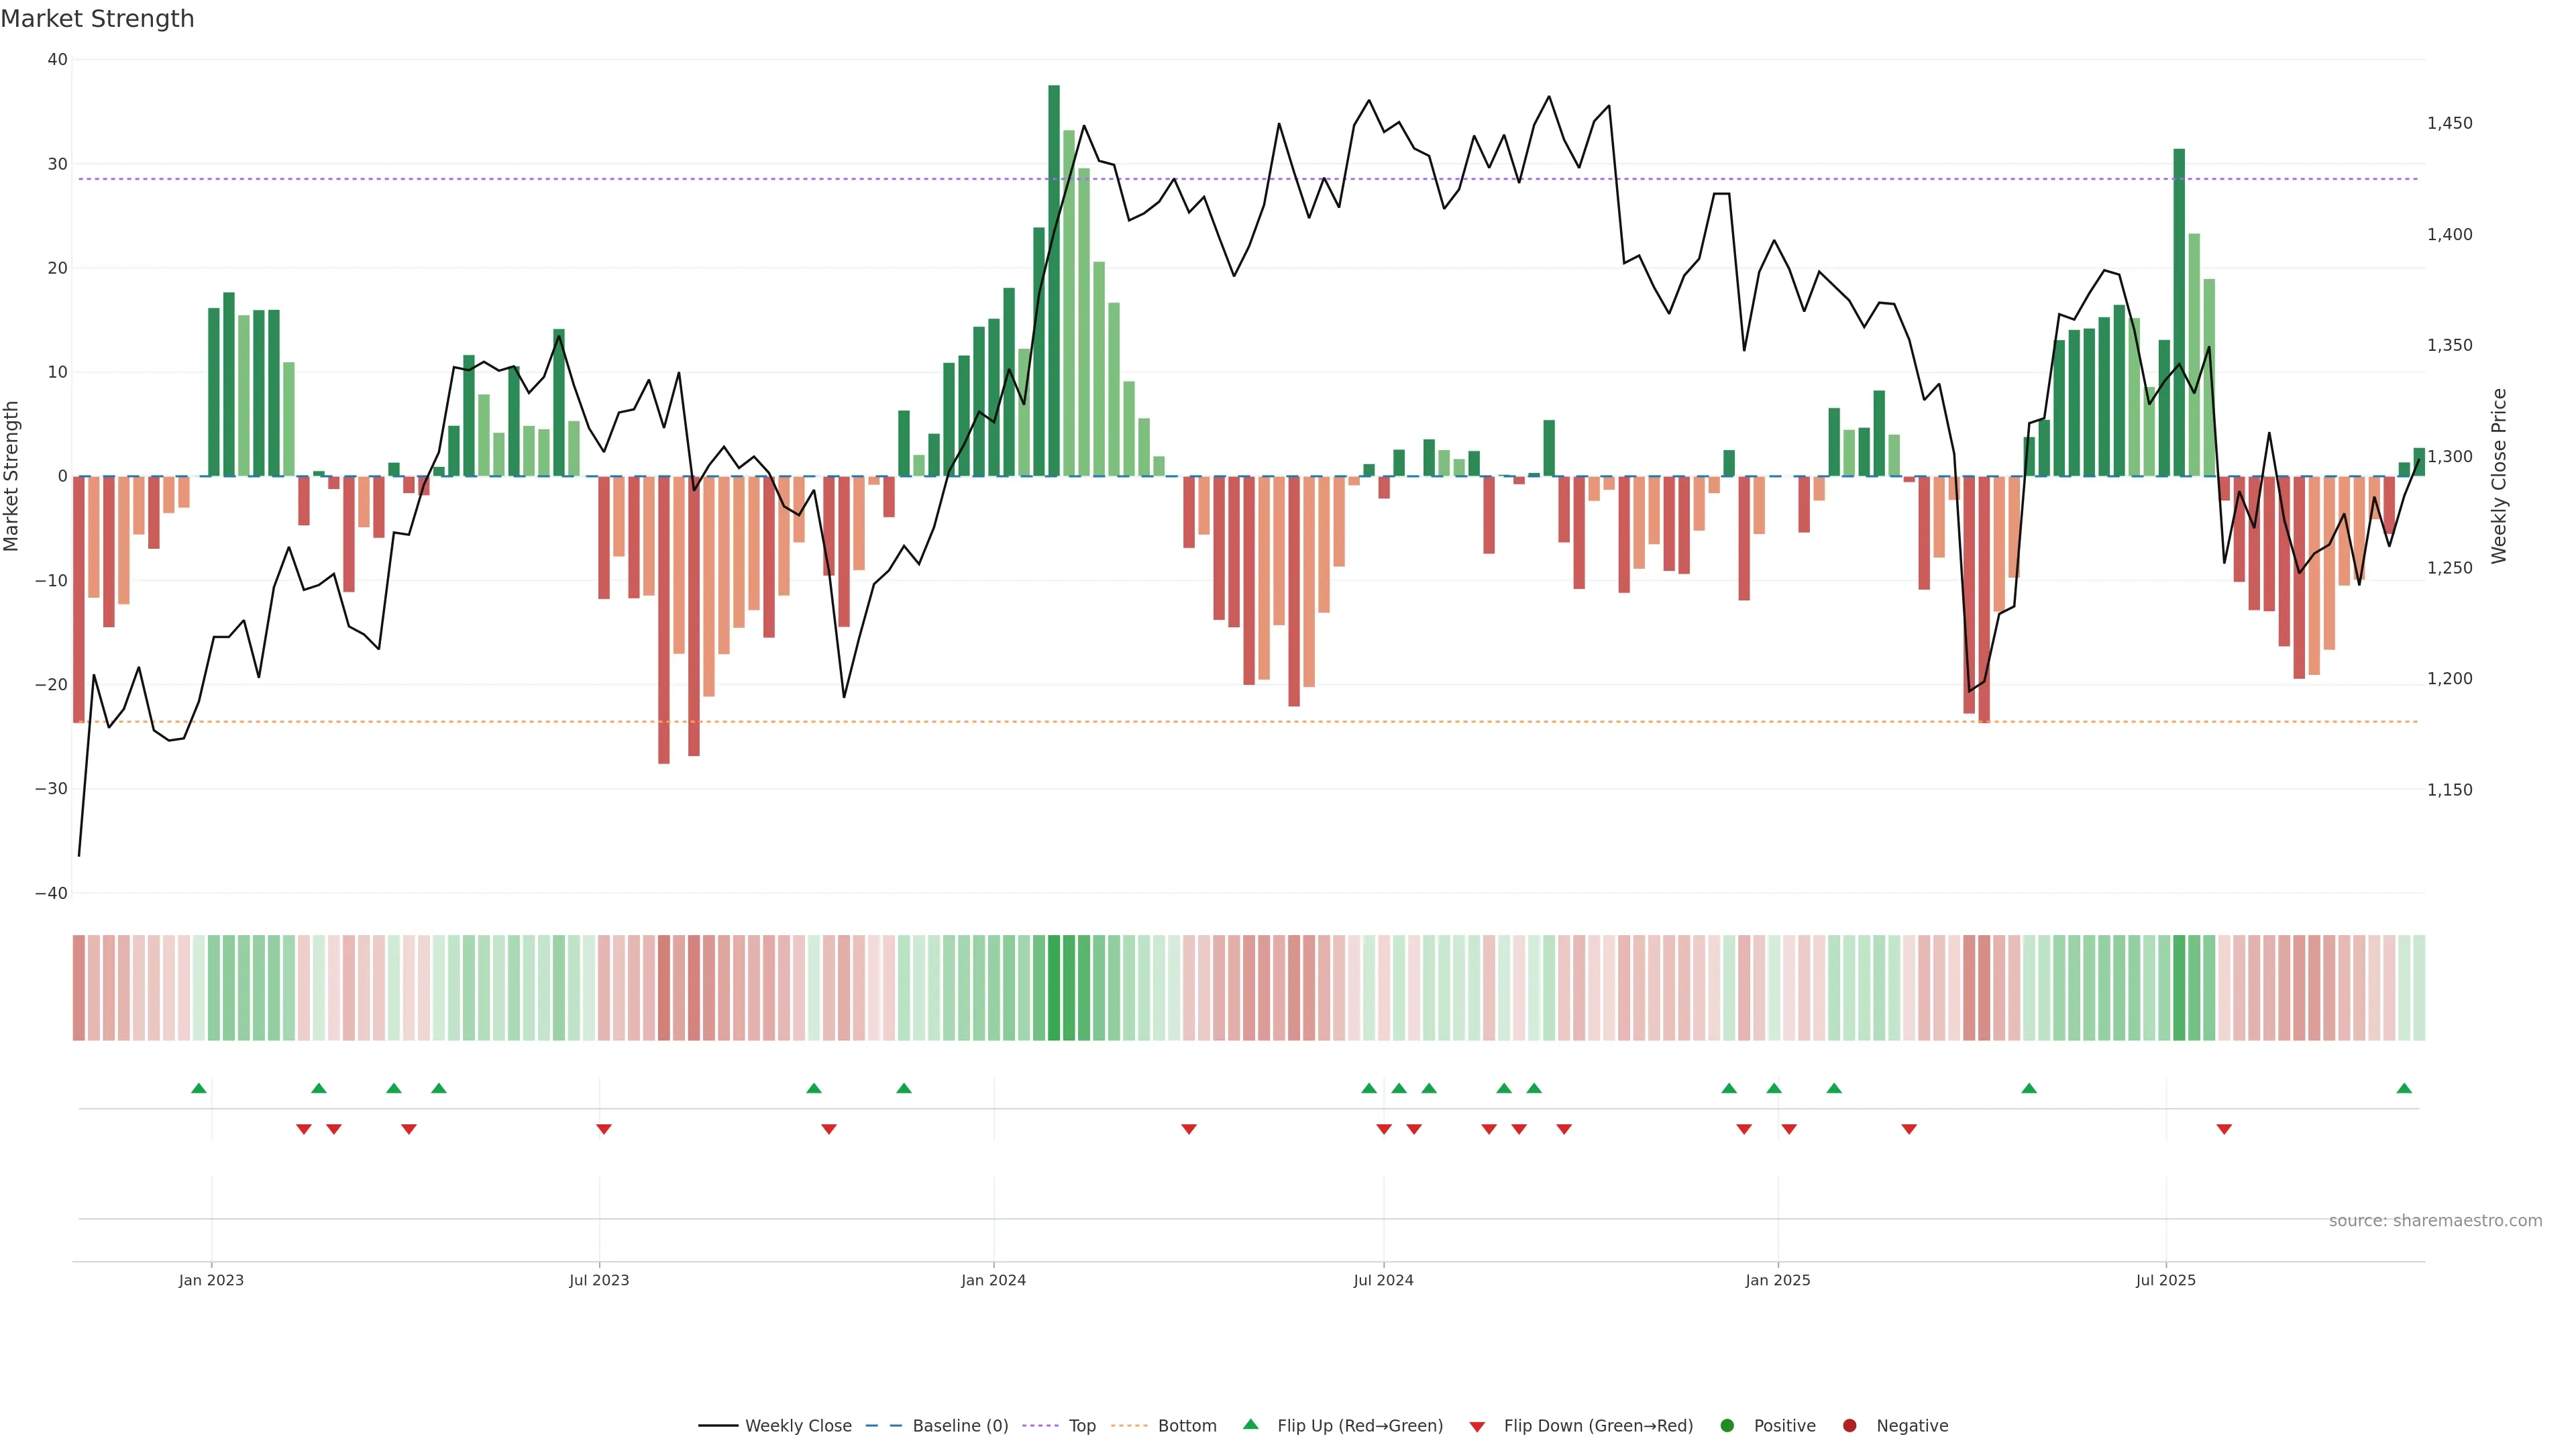This screenshot has height=1449, width=2576.
Task: Click the sharemaestro.com source text
Action: pyautogui.click(x=2435, y=1220)
